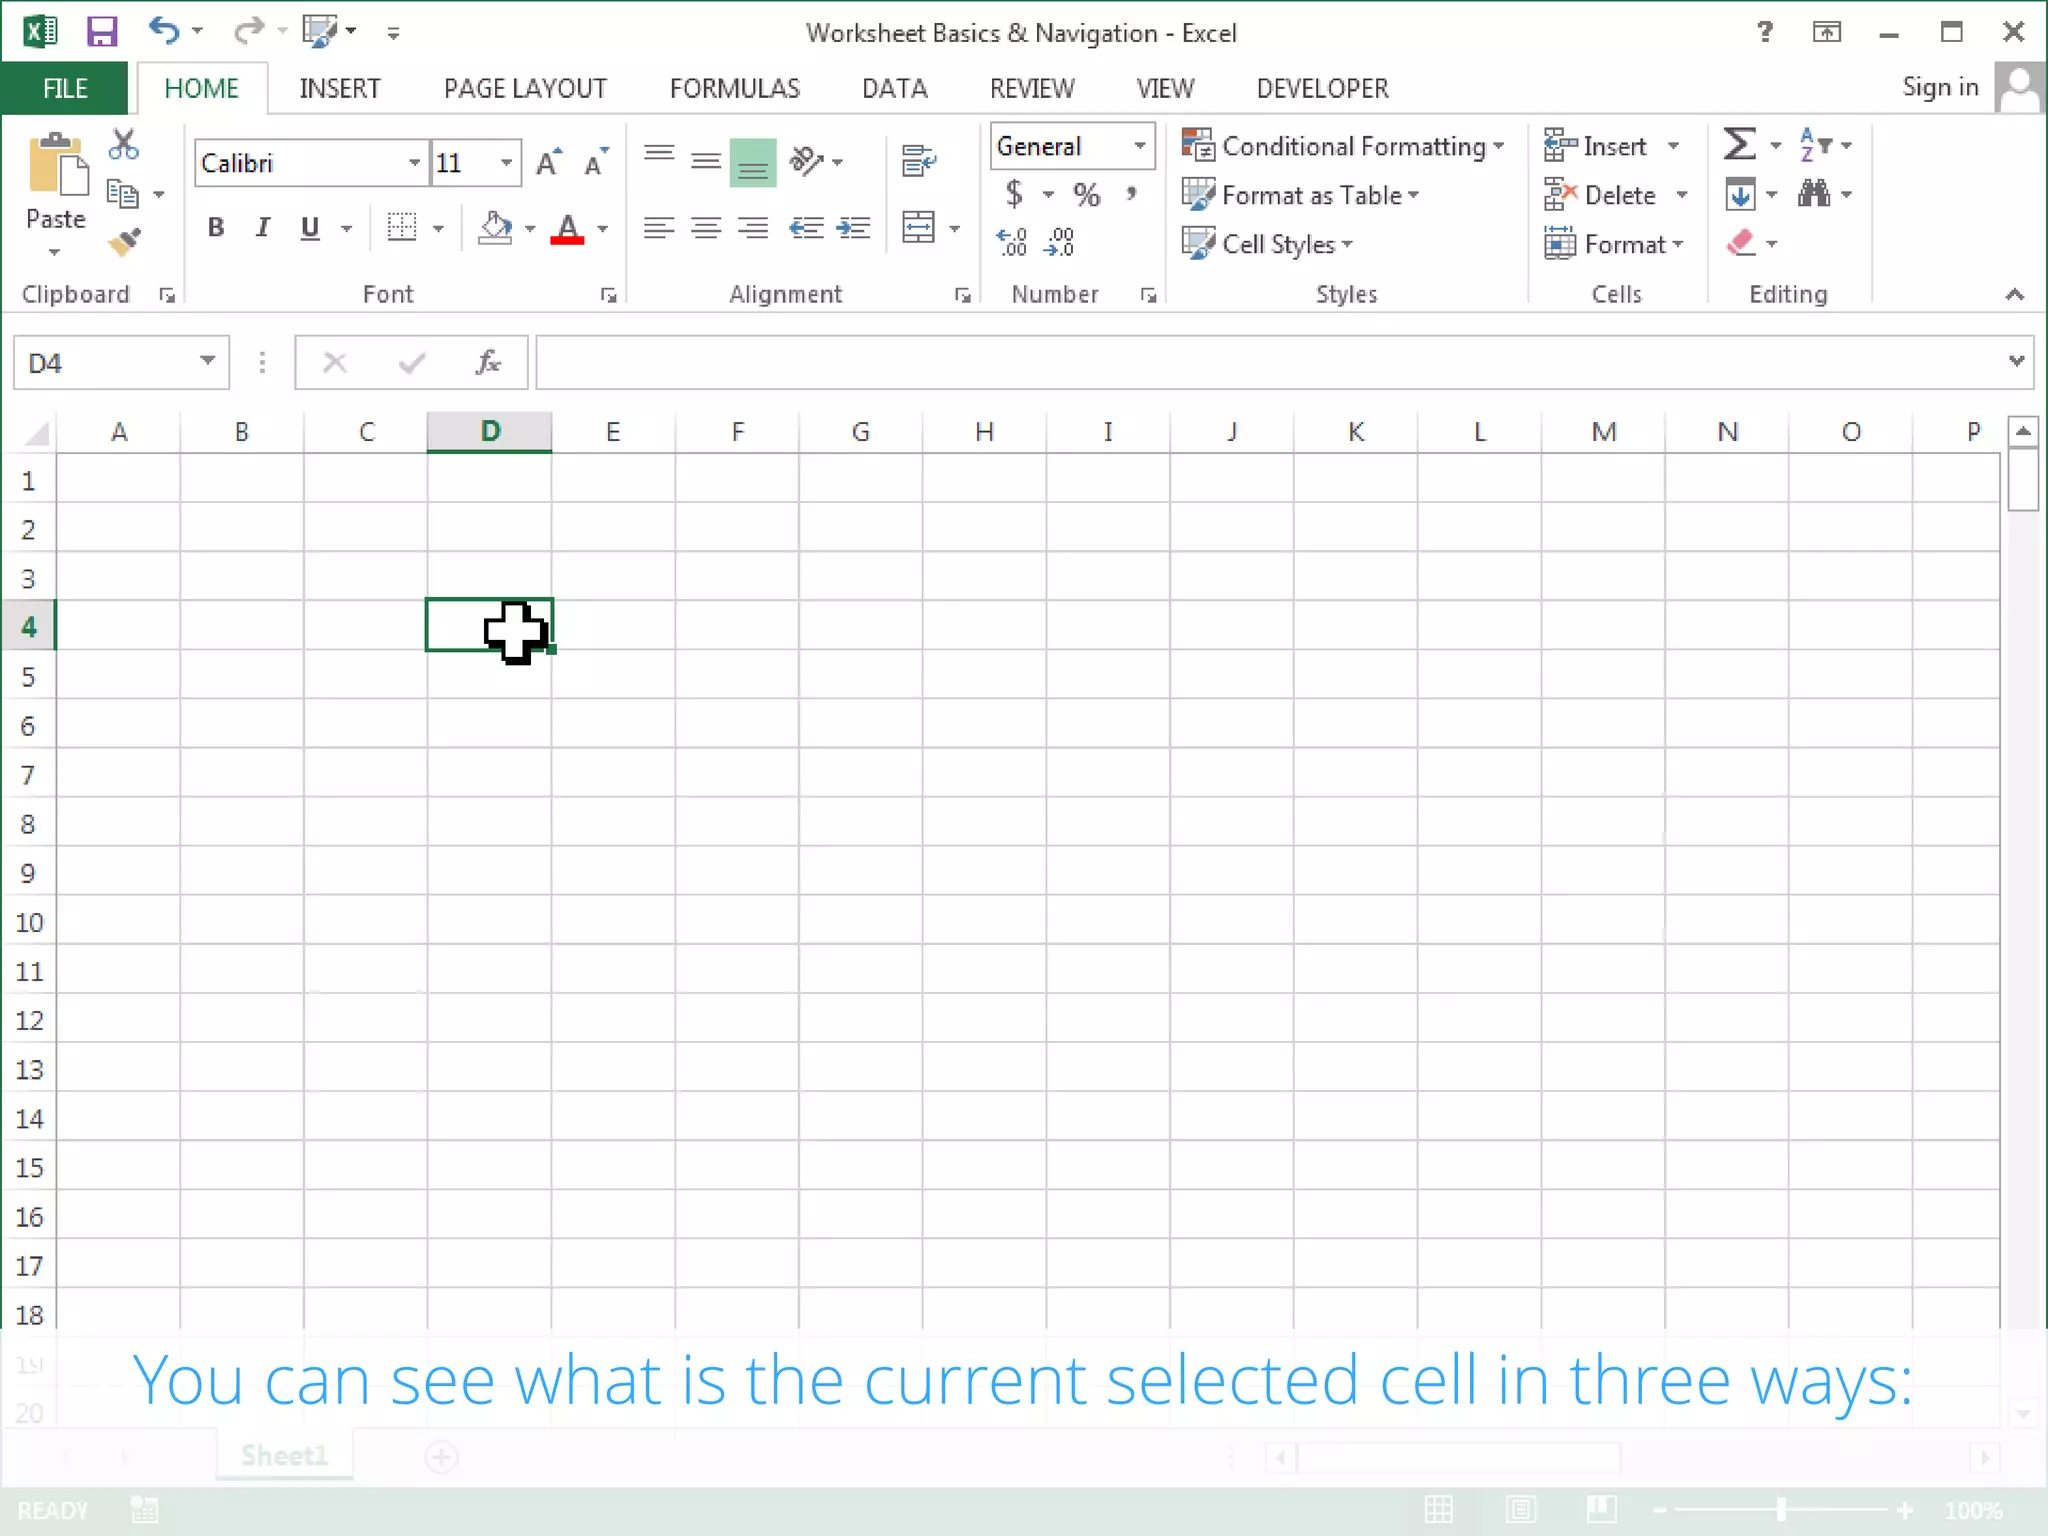
Task: Toggle Underline formatting
Action: [310, 228]
